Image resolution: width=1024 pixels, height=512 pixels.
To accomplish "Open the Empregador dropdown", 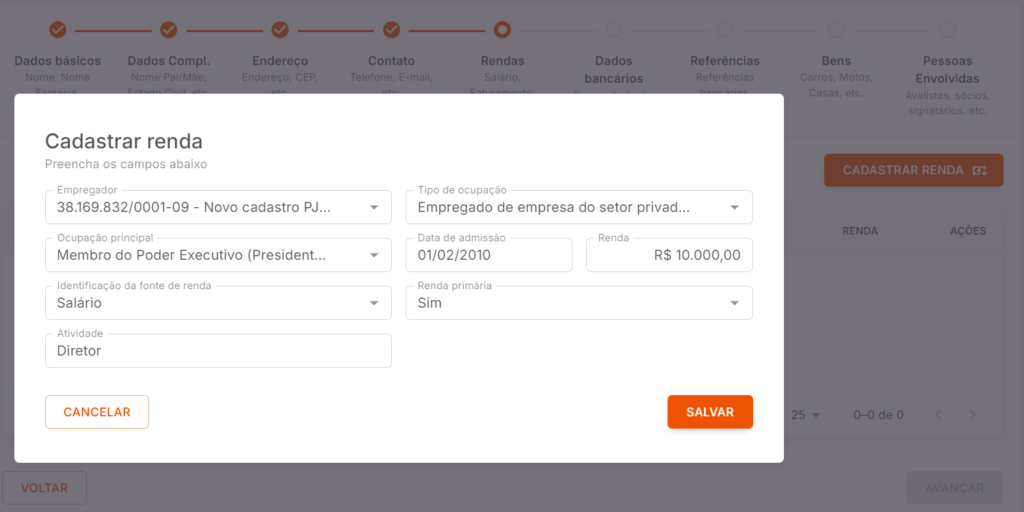I will (x=218, y=207).
